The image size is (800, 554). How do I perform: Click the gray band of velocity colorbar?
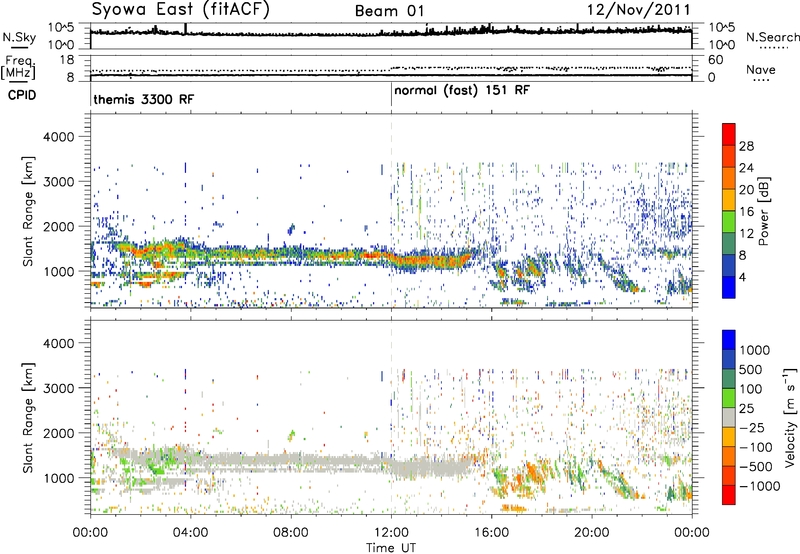tap(729, 417)
